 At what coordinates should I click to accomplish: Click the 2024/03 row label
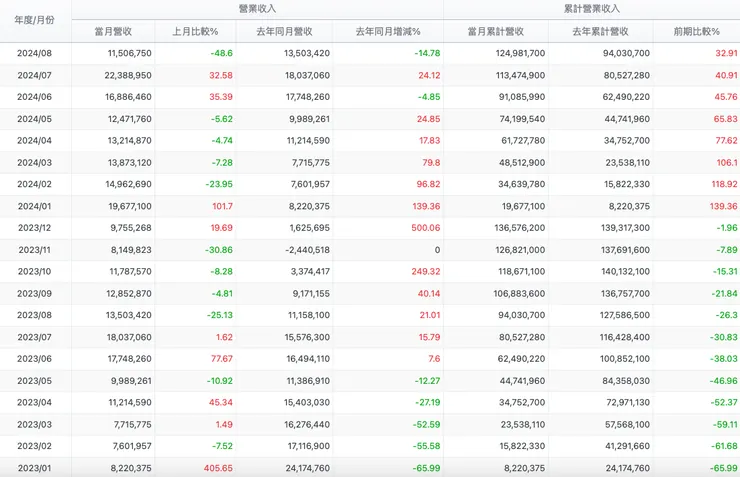point(34,163)
